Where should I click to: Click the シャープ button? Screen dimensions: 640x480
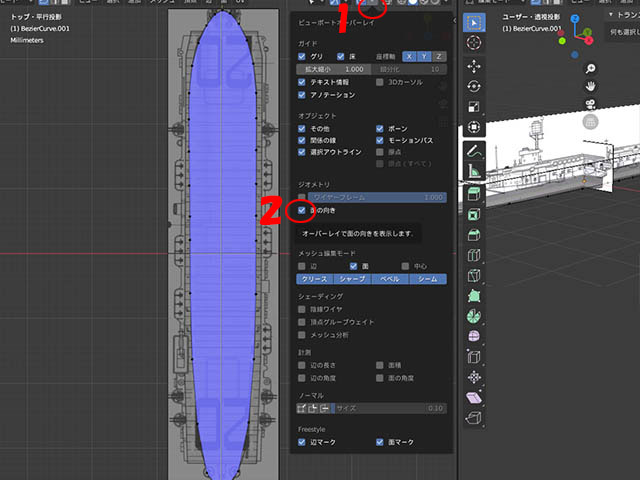point(353,279)
